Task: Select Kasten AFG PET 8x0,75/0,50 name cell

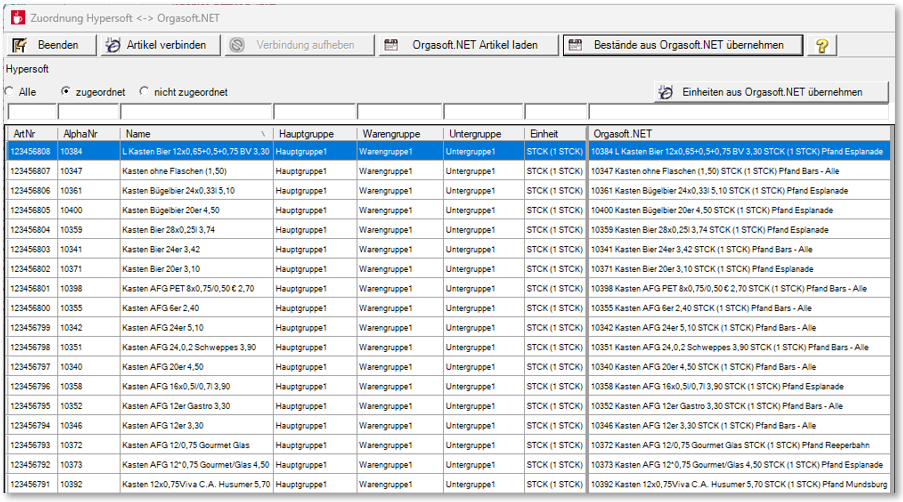Action: coord(196,288)
